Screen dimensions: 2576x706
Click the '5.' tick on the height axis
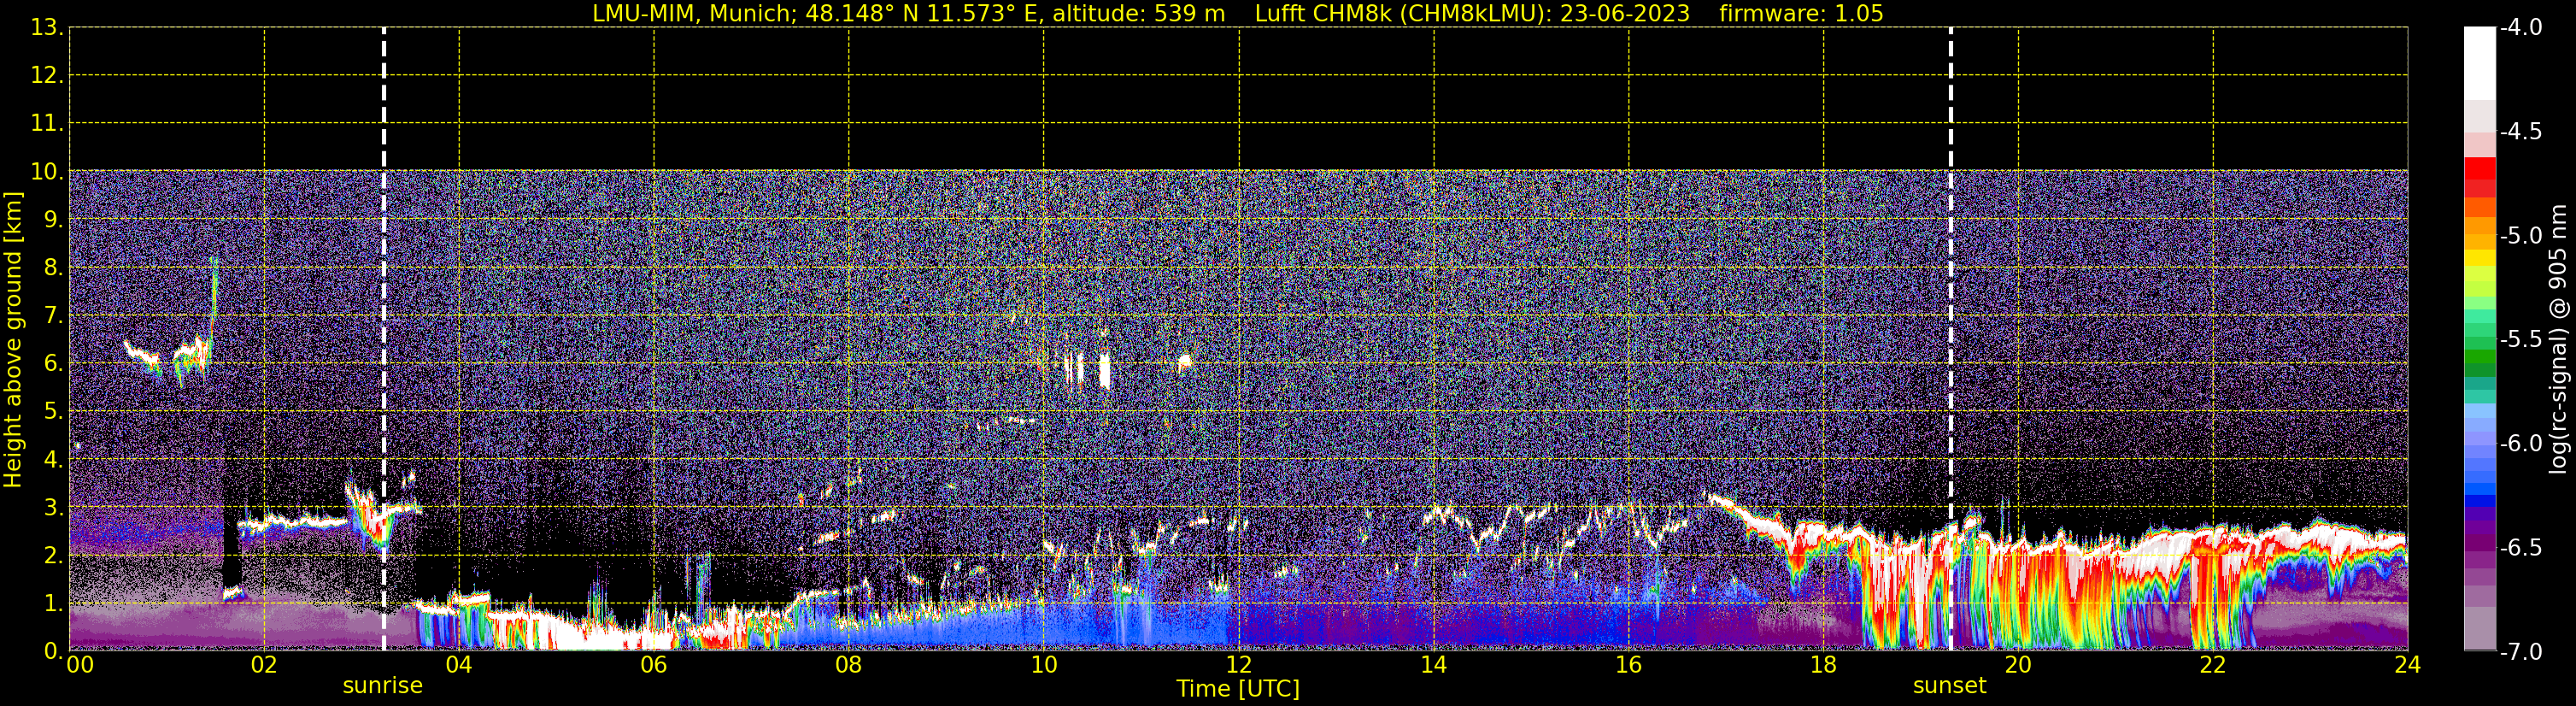pyautogui.click(x=54, y=412)
